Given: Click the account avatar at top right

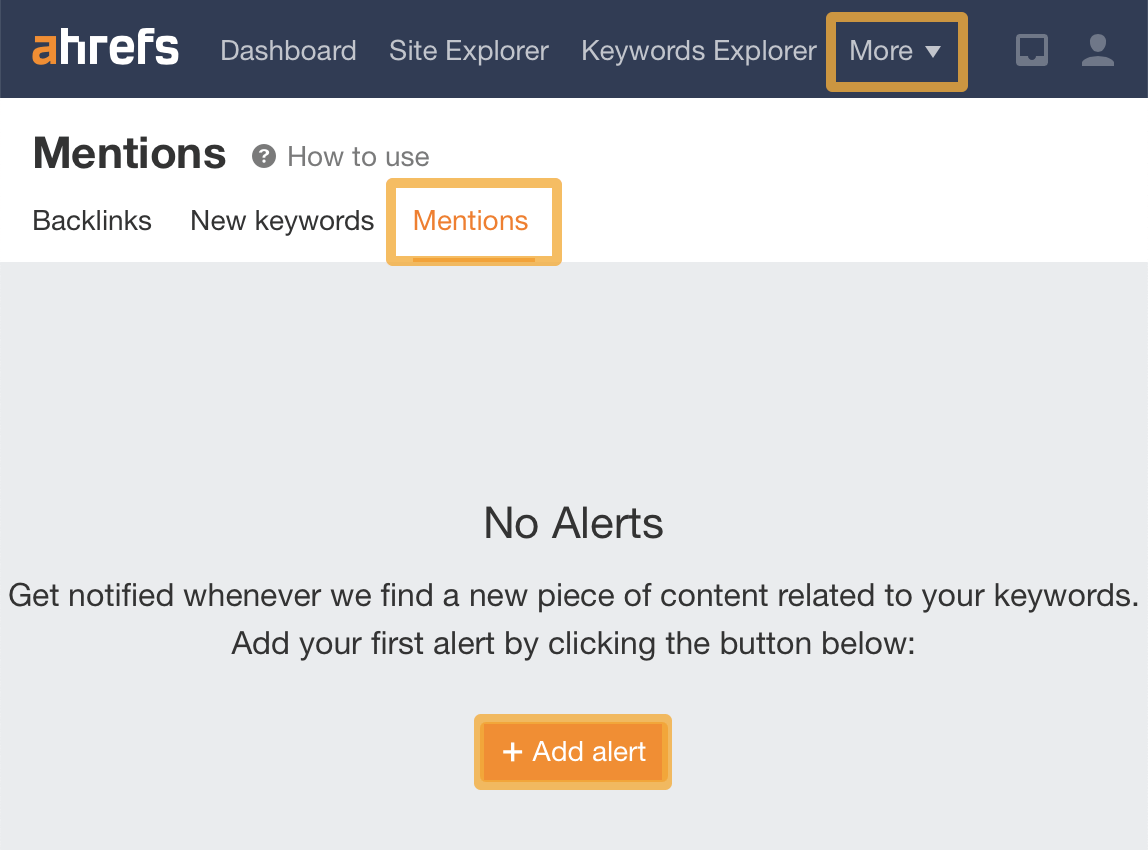Looking at the screenshot, I should point(1097,49).
